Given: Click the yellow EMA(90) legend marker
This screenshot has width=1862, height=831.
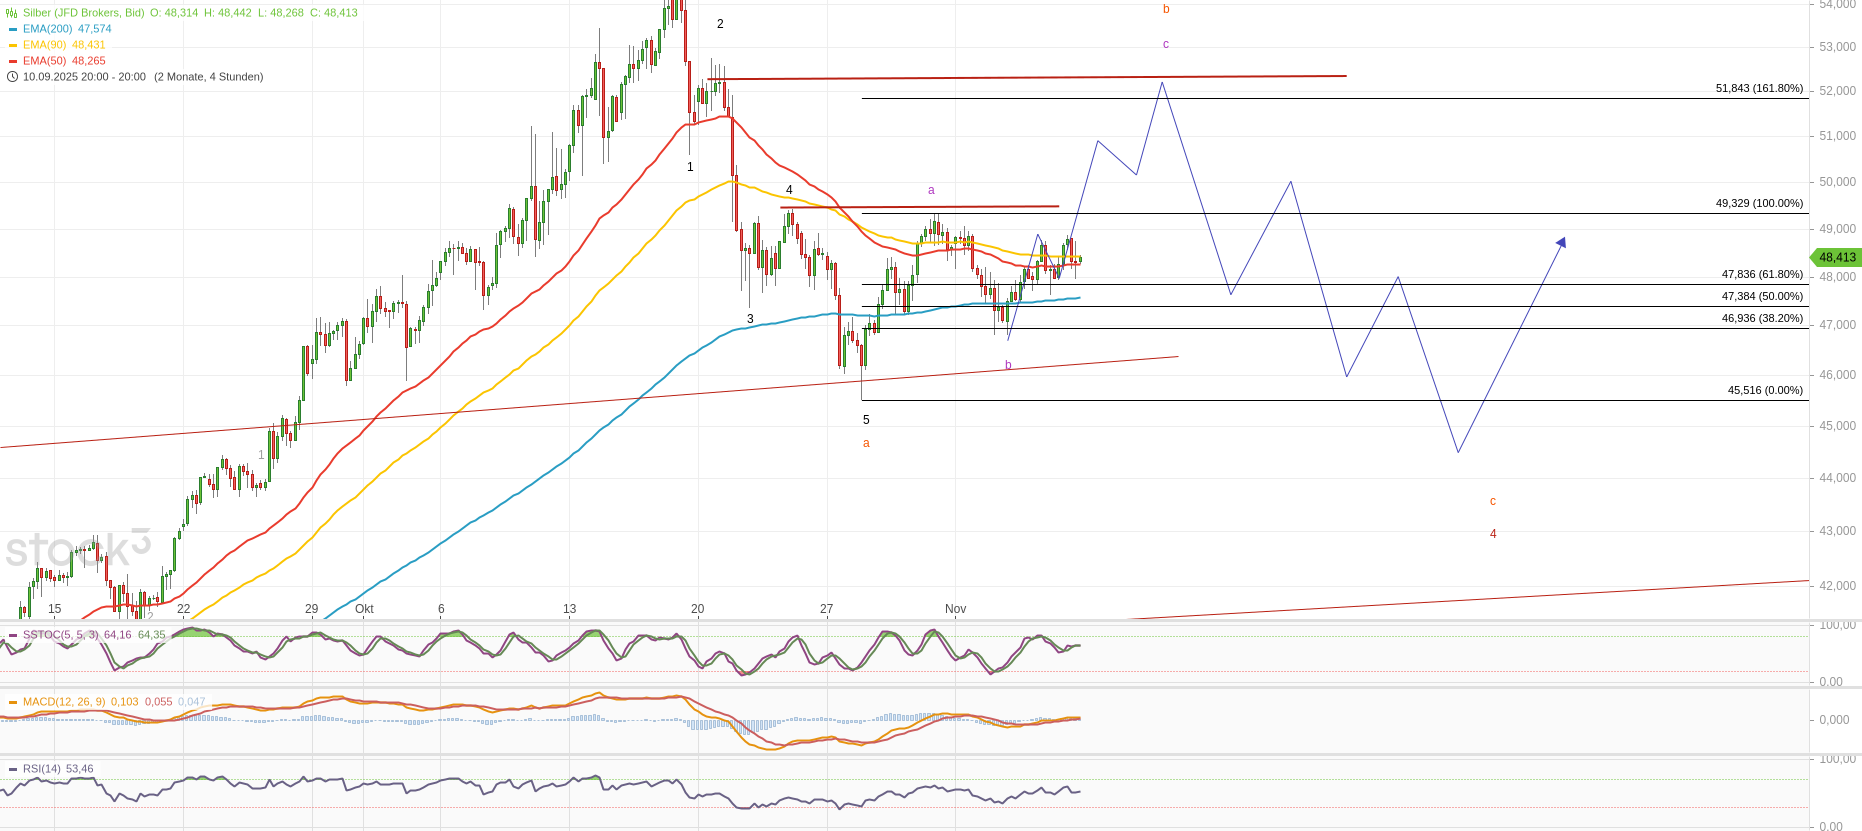Looking at the screenshot, I should click(13, 45).
